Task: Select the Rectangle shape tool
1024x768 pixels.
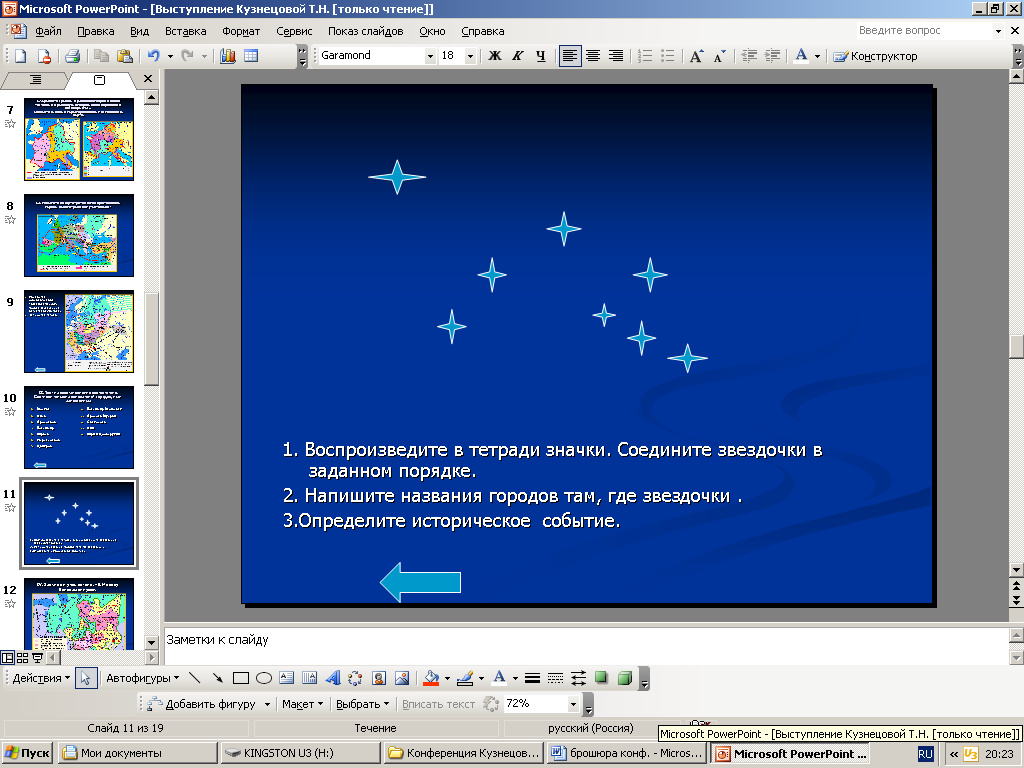Action: pos(240,678)
